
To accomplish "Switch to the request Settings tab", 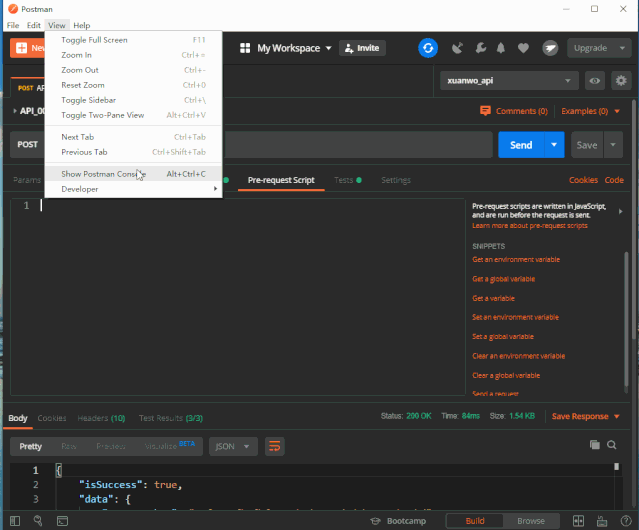I will click(x=396, y=180).
